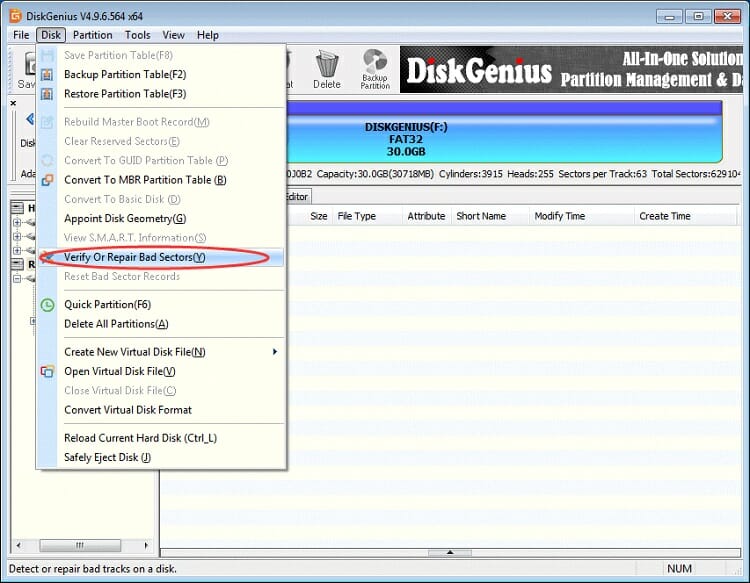Image resolution: width=750 pixels, height=583 pixels.
Task: Open the Tools menu
Action: tap(138, 35)
